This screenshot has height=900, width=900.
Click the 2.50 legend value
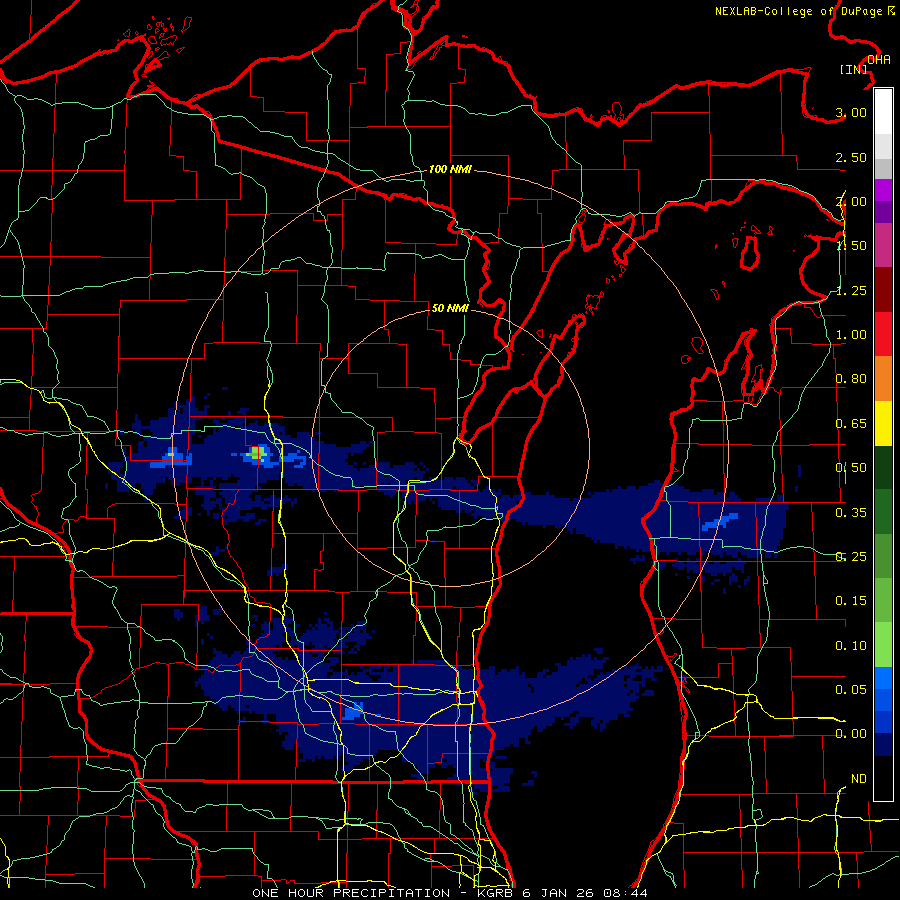pos(851,157)
